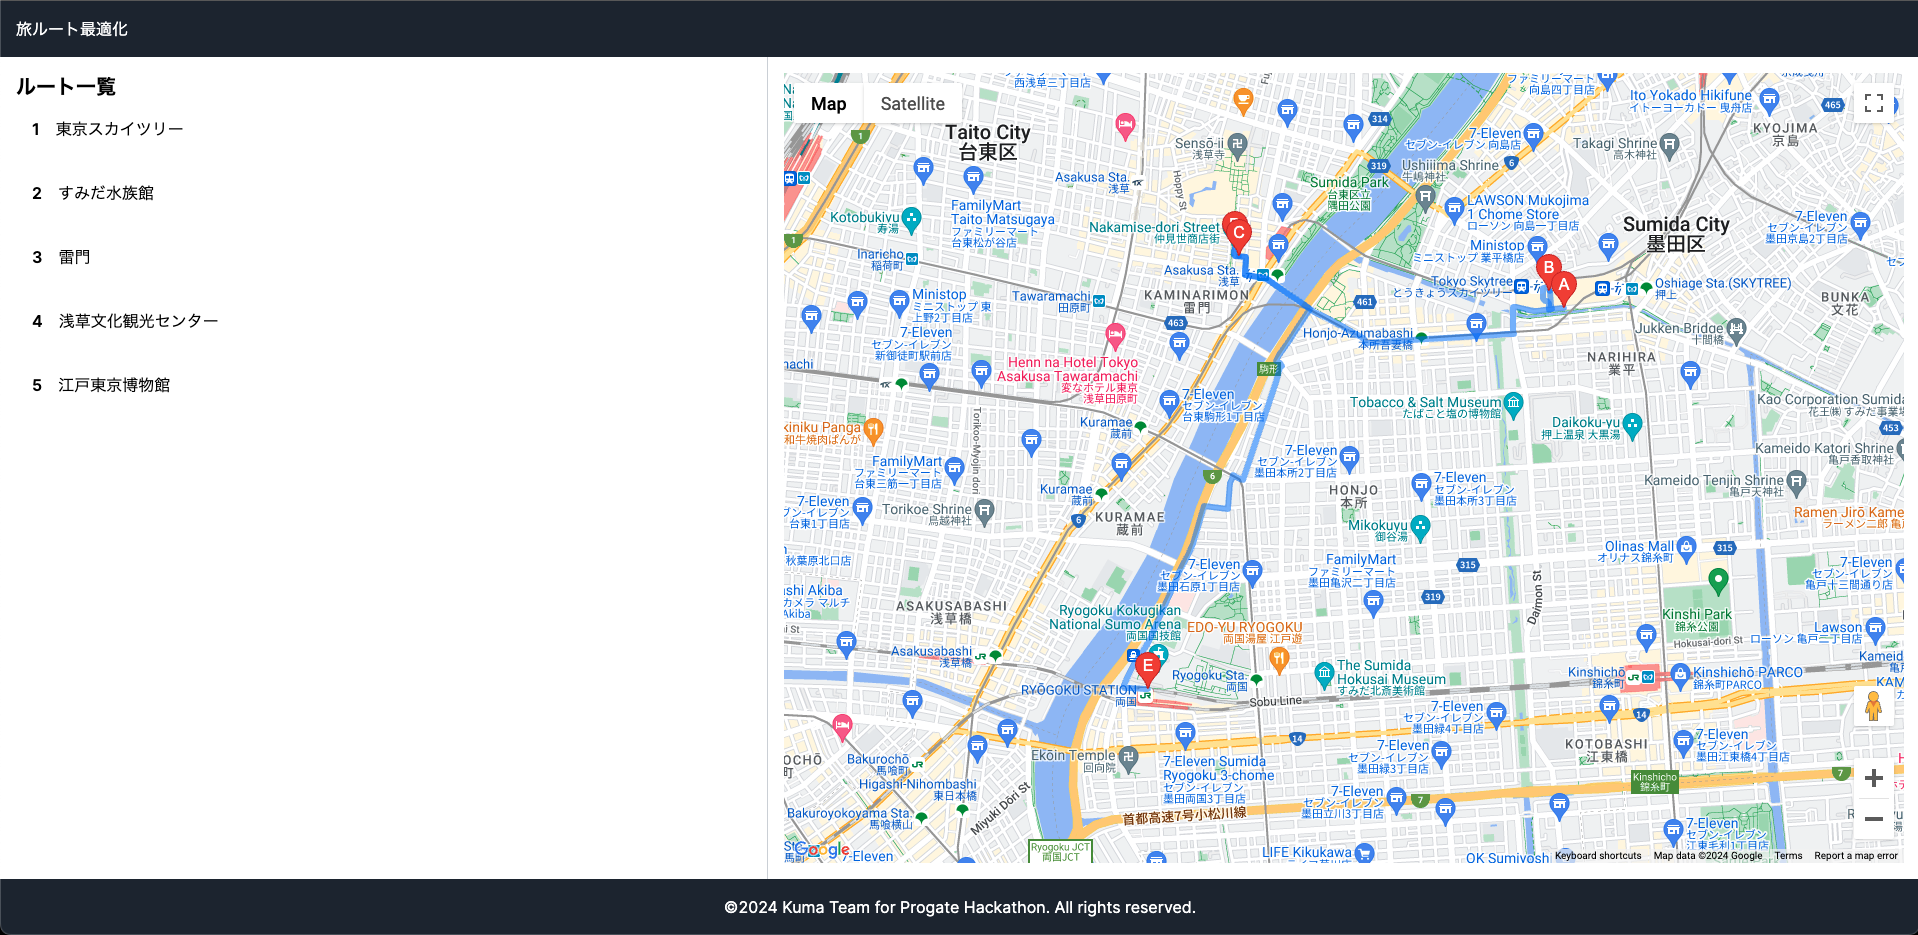Click the Torikoe Shrine pin
This screenshot has width=1918, height=935.
pos(985,510)
